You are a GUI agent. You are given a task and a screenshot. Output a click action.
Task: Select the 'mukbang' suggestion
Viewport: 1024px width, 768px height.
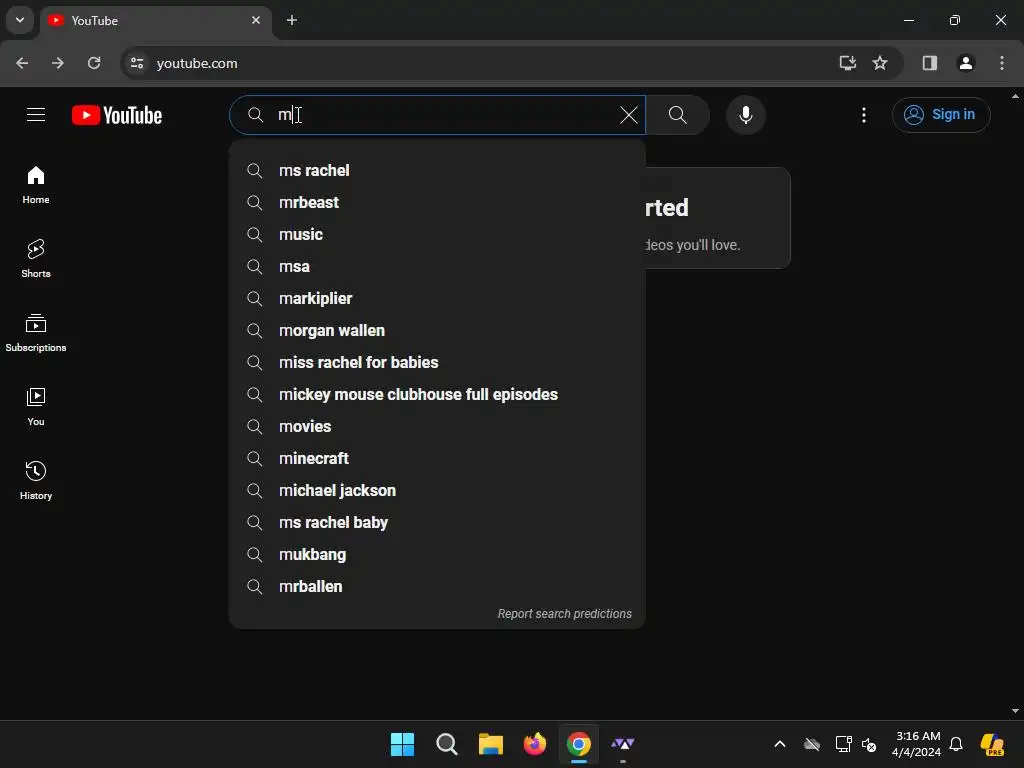point(437,554)
